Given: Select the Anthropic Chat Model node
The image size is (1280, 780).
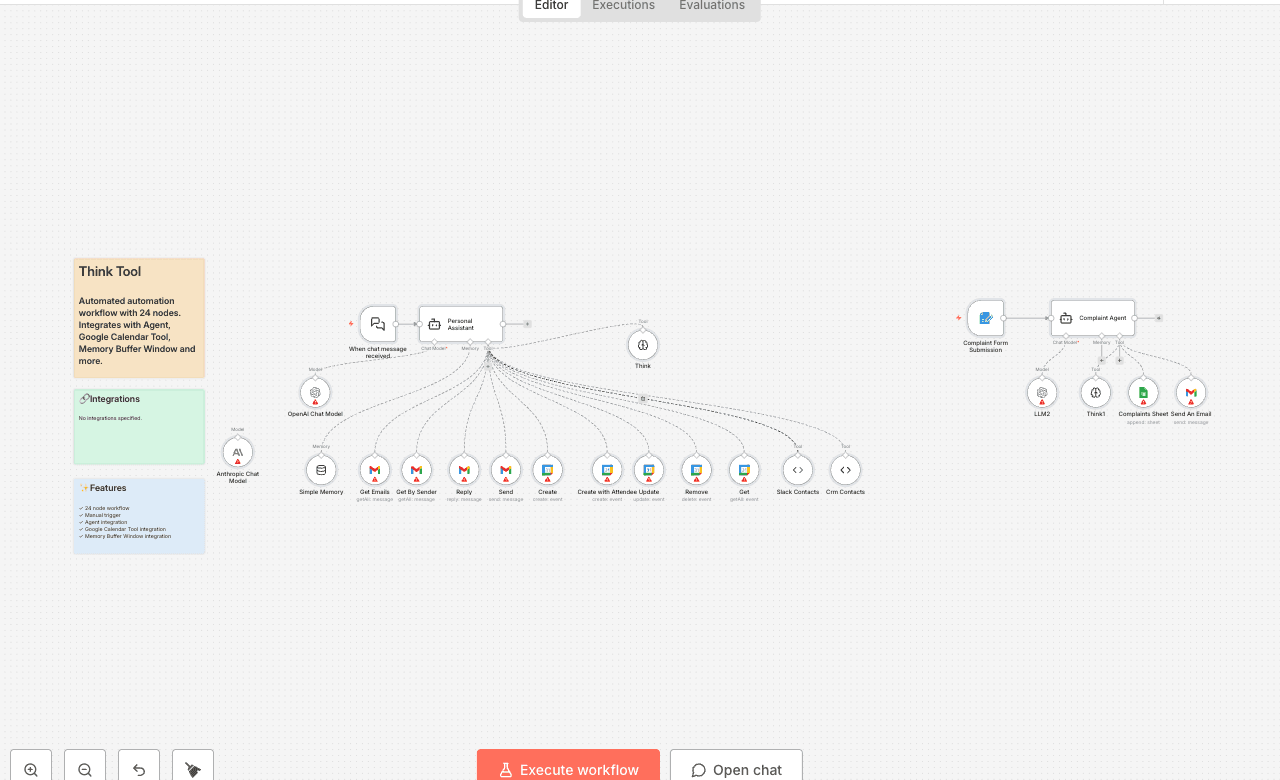Looking at the screenshot, I should coord(238,452).
